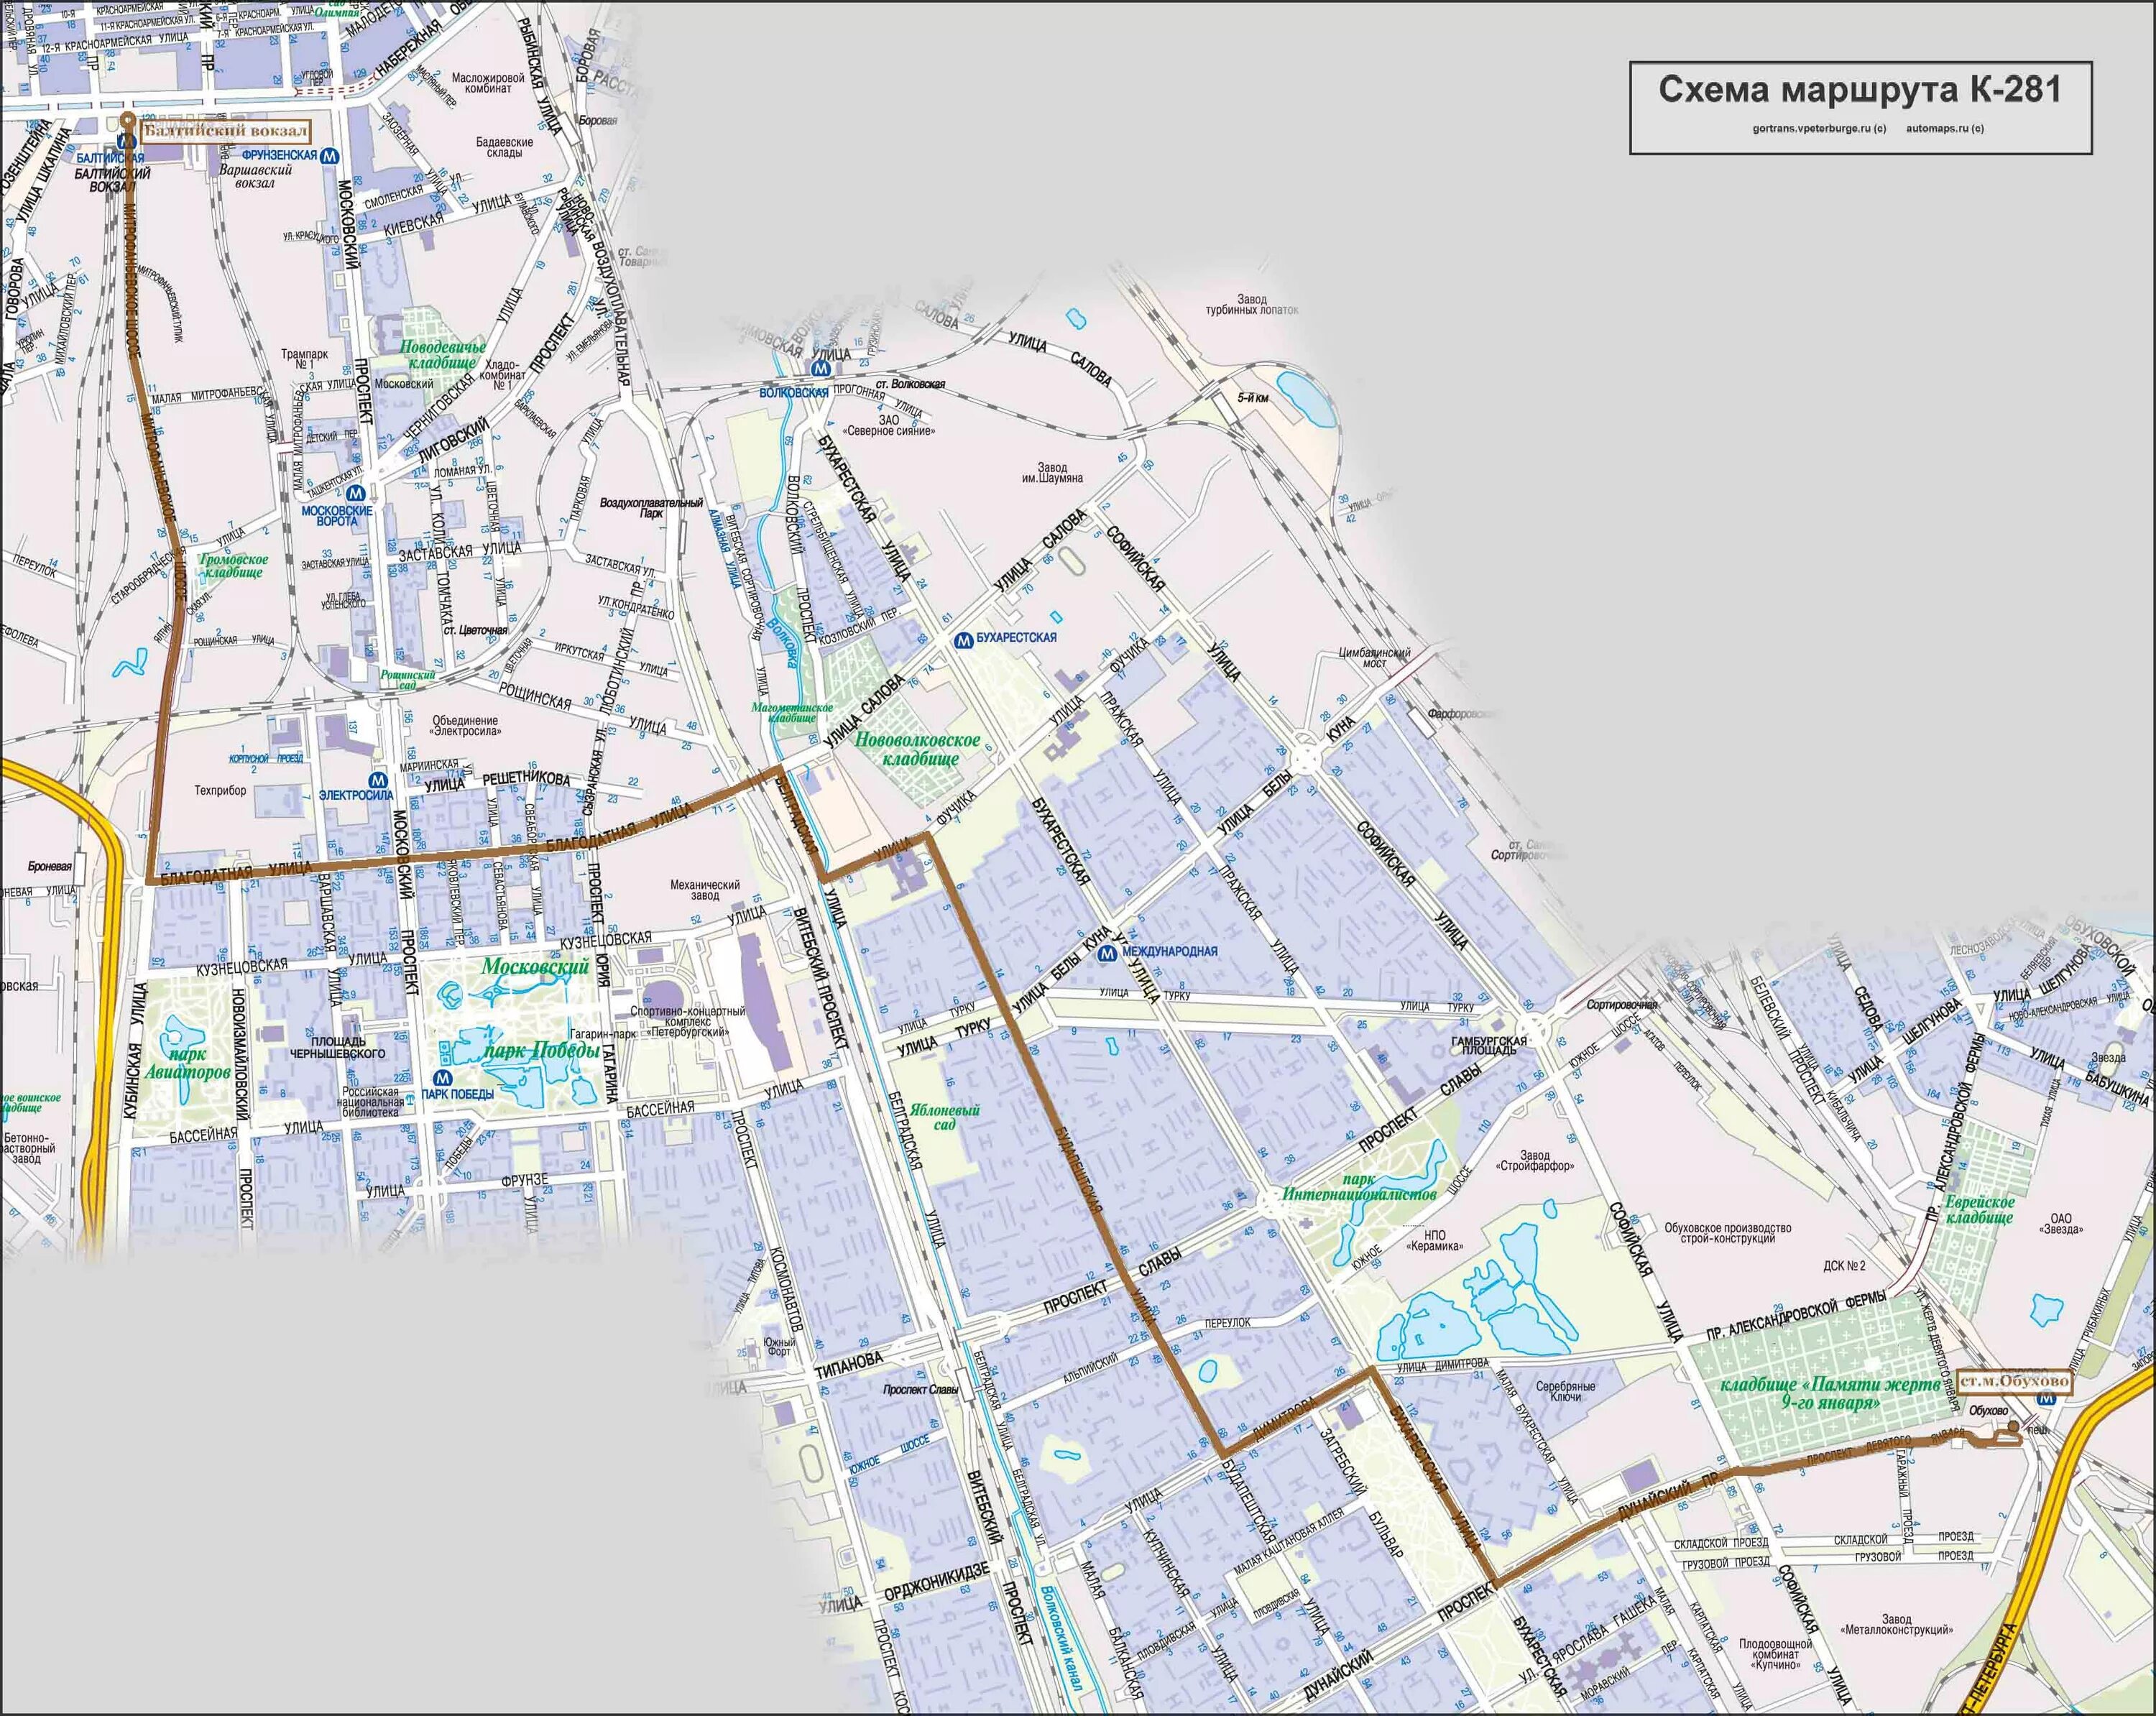The height and width of the screenshot is (1716, 2156).
Task: Click the Громовское кладбище label
Action: pos(234,566)
